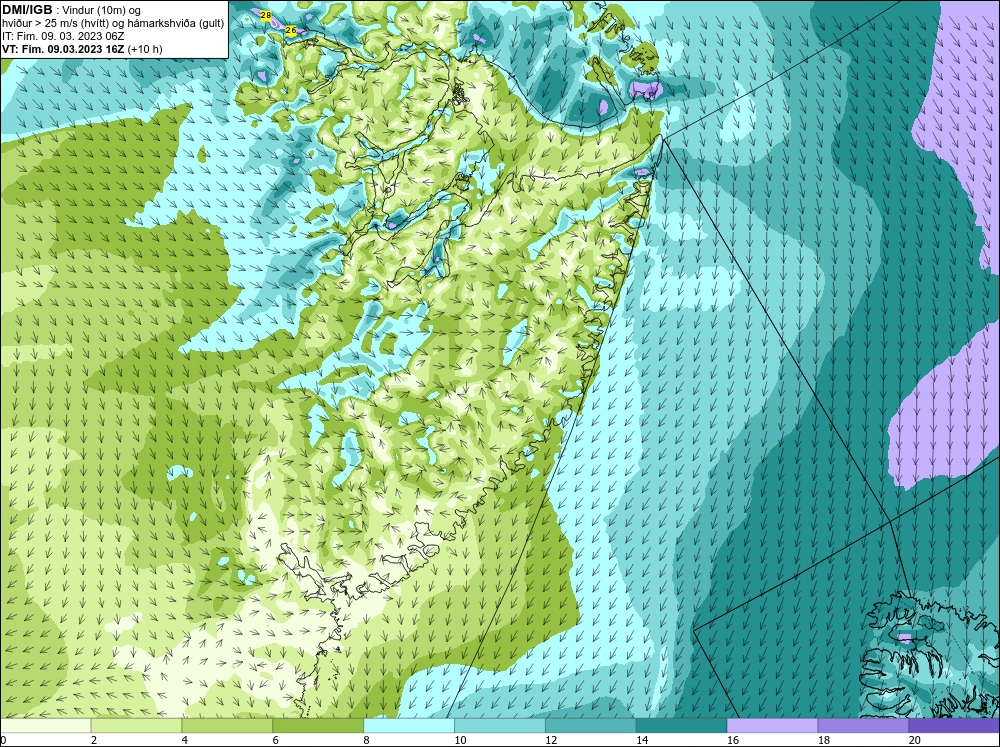The image size is (1000, 747).
Task: Click the legend scale value 2
Action: click(94, 740)
